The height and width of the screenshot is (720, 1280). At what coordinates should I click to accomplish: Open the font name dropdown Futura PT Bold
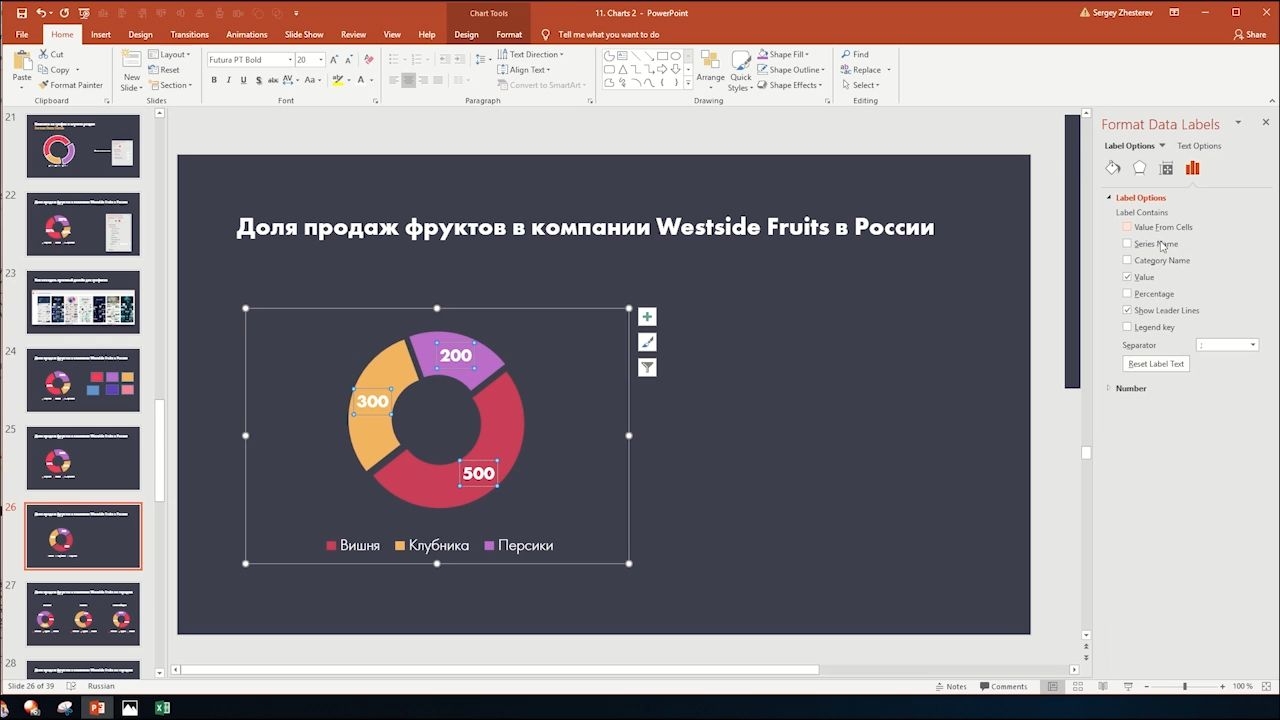[x=250, y=60]
